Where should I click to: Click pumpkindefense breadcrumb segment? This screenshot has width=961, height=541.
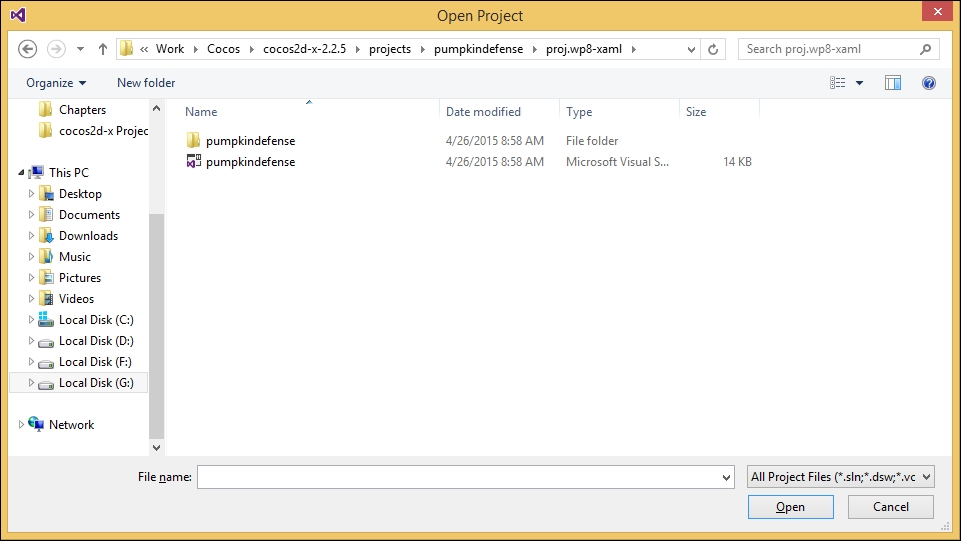[x=479, y=49]
